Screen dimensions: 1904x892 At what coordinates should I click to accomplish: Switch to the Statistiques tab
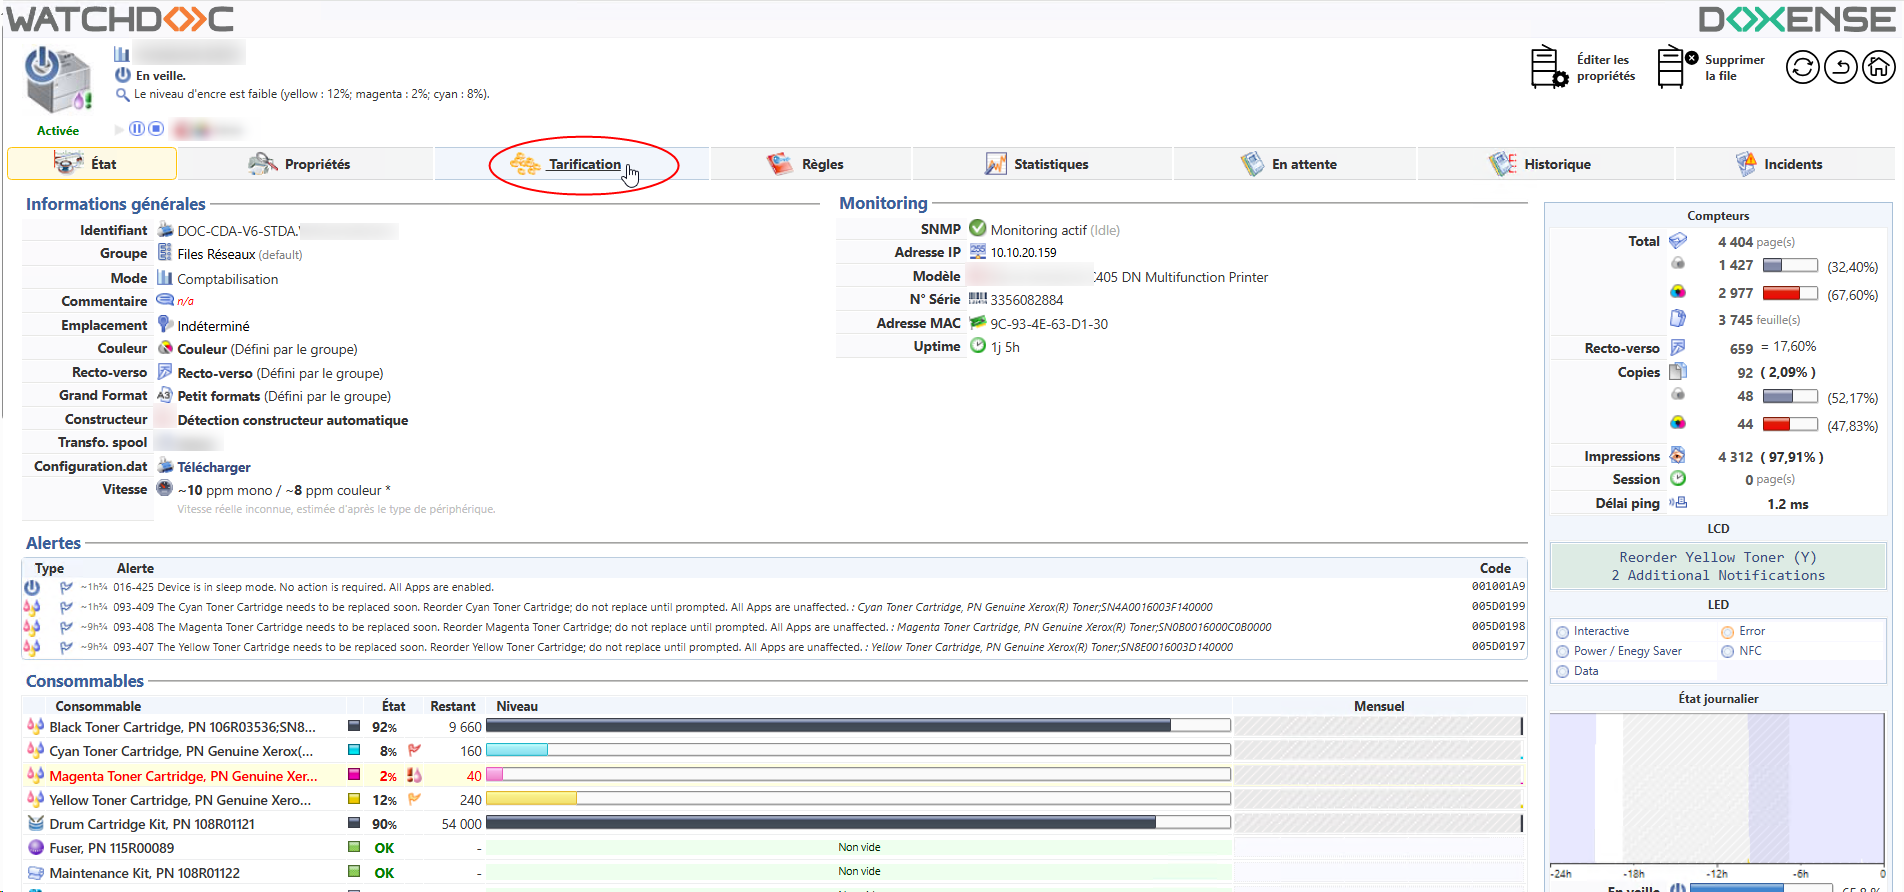point(1050,164)
